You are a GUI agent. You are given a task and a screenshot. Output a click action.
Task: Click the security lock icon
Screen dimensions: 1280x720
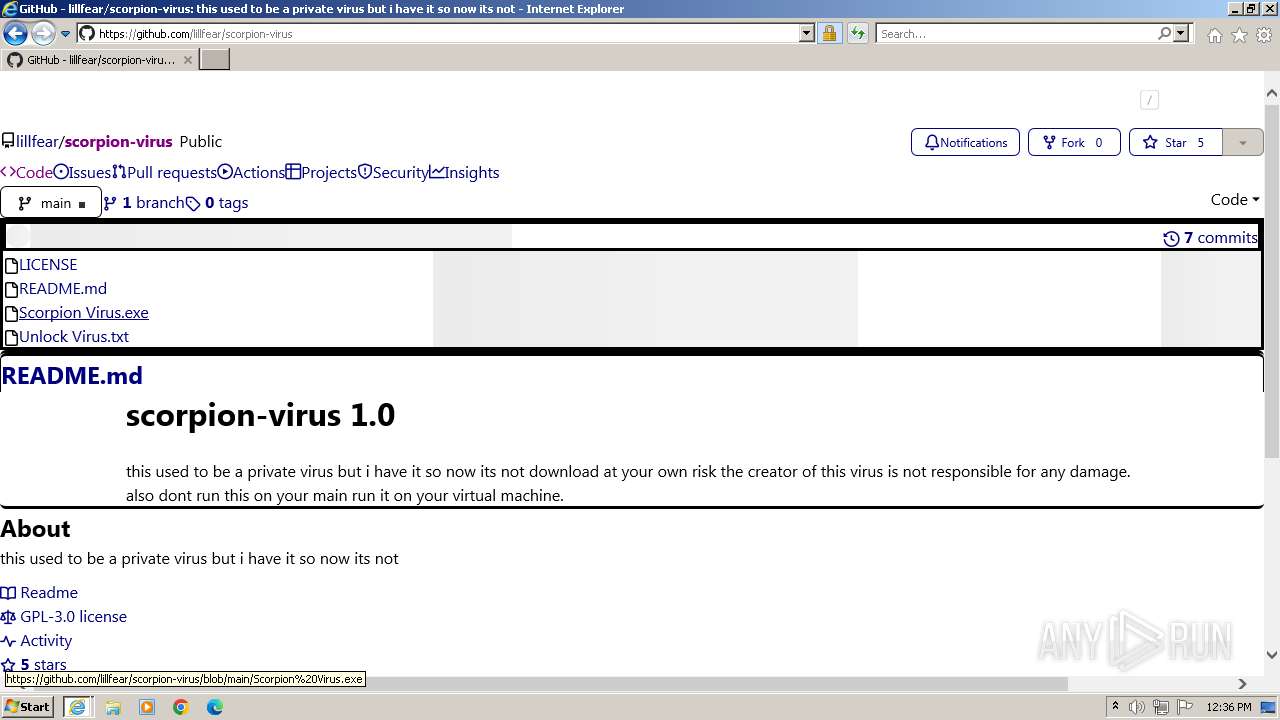coord(829,34)
